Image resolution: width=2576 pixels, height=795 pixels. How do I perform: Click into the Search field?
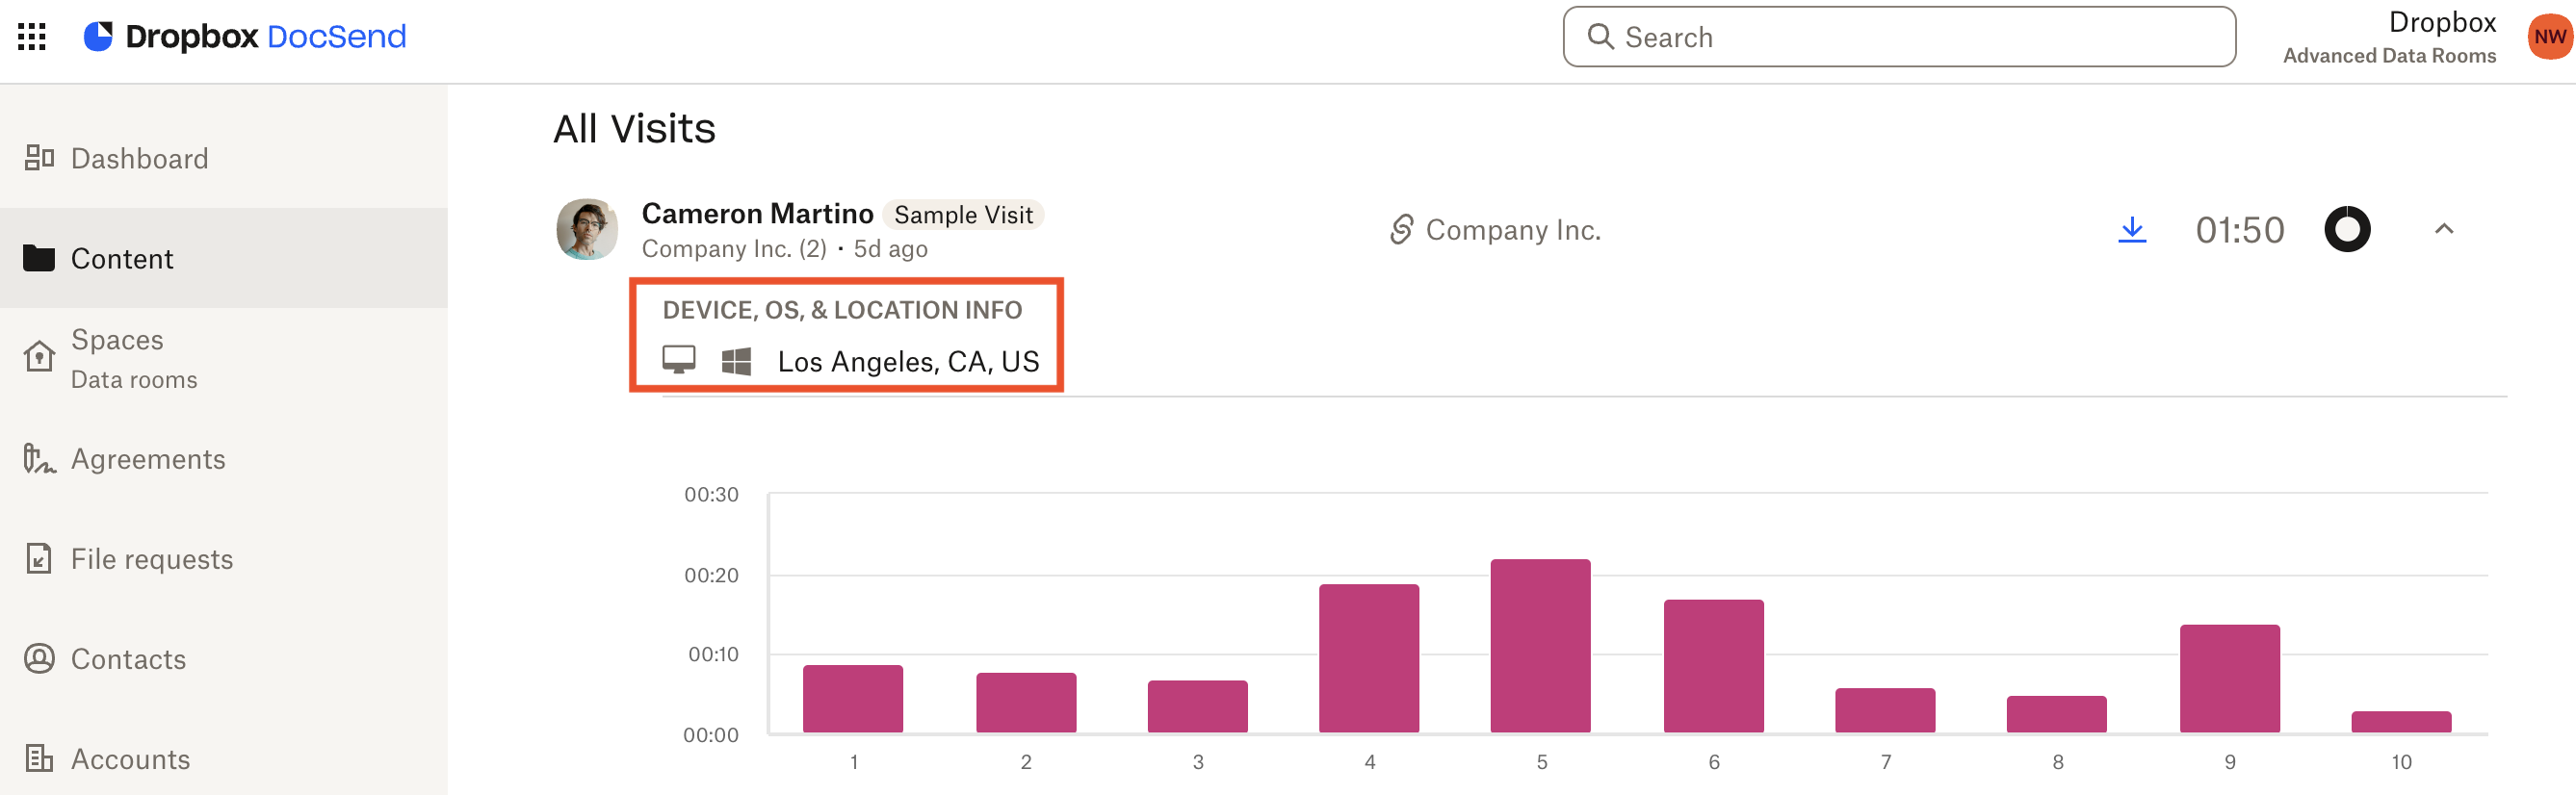1900,37
